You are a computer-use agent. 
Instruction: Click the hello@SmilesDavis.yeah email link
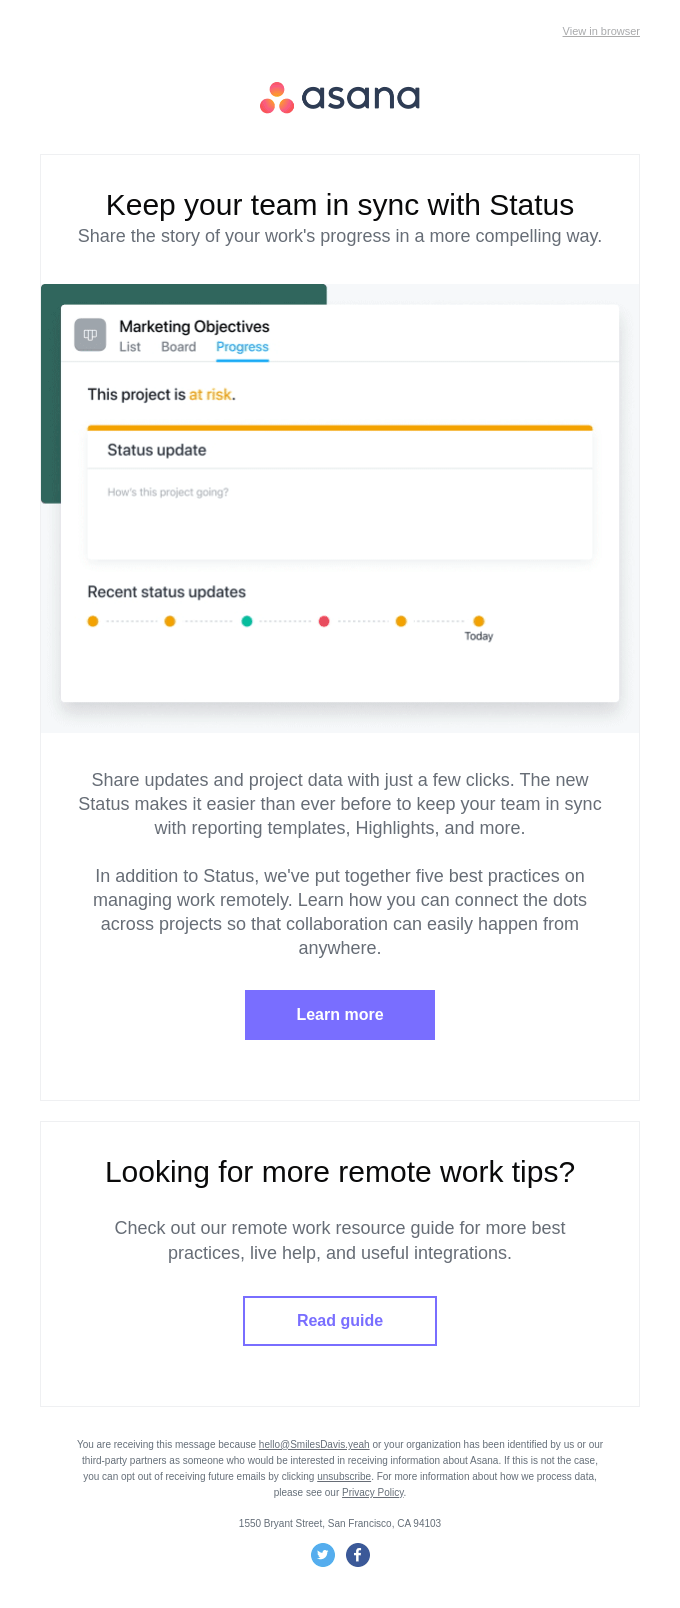click(314, 1445)
